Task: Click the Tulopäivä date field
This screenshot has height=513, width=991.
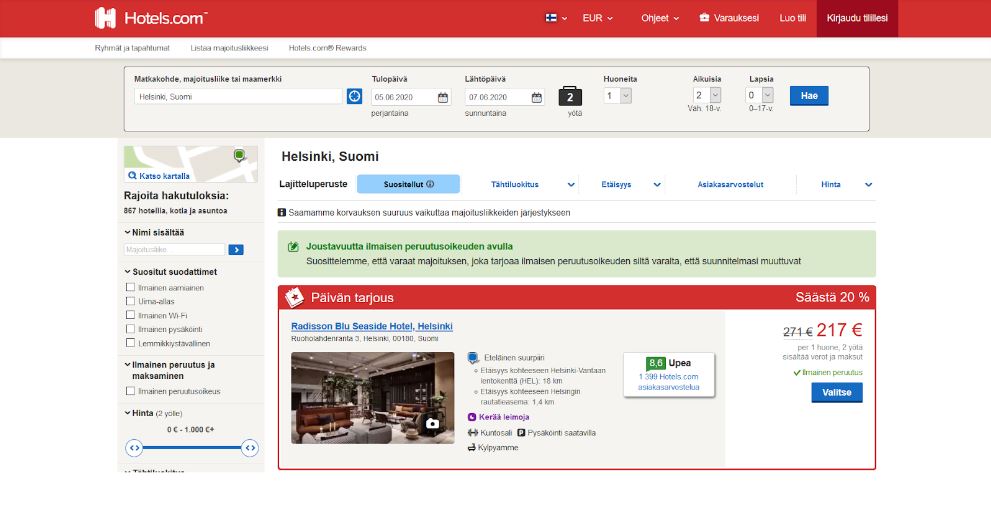Action: pos(411,97)
